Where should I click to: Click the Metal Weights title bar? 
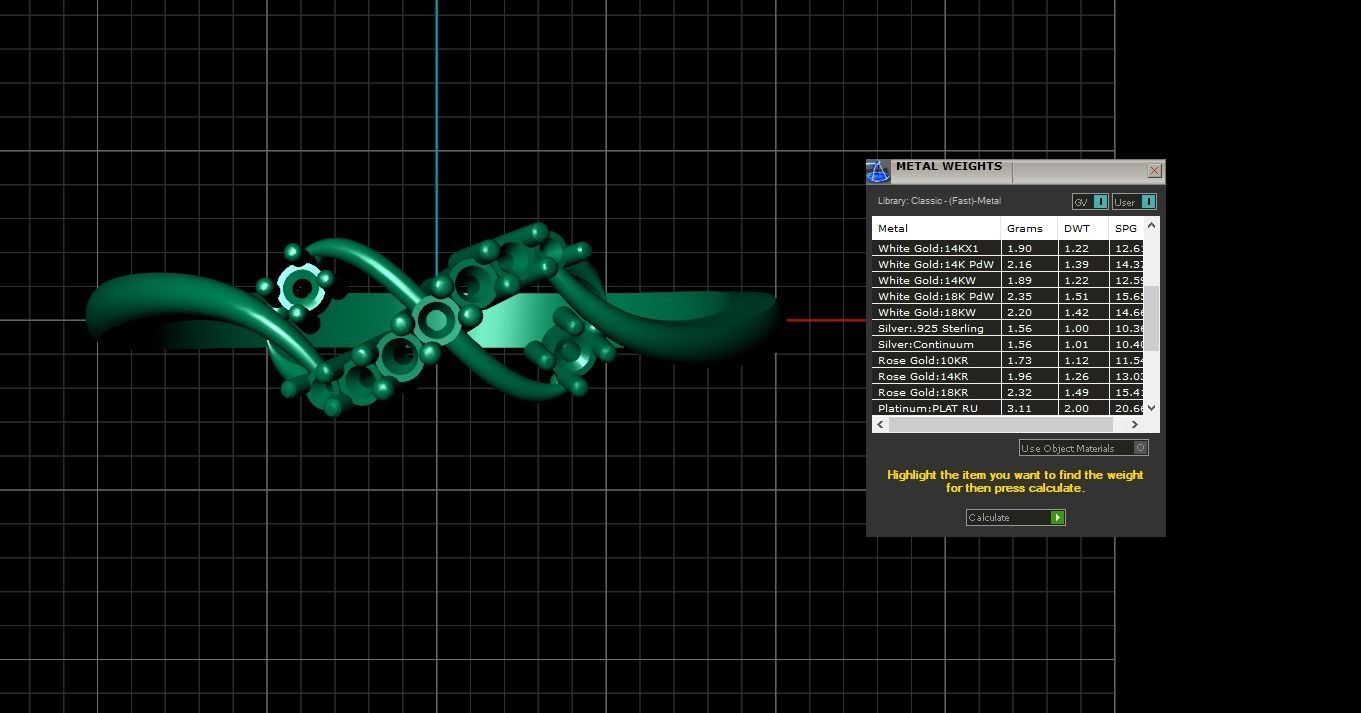click(x=1018, y=171)
